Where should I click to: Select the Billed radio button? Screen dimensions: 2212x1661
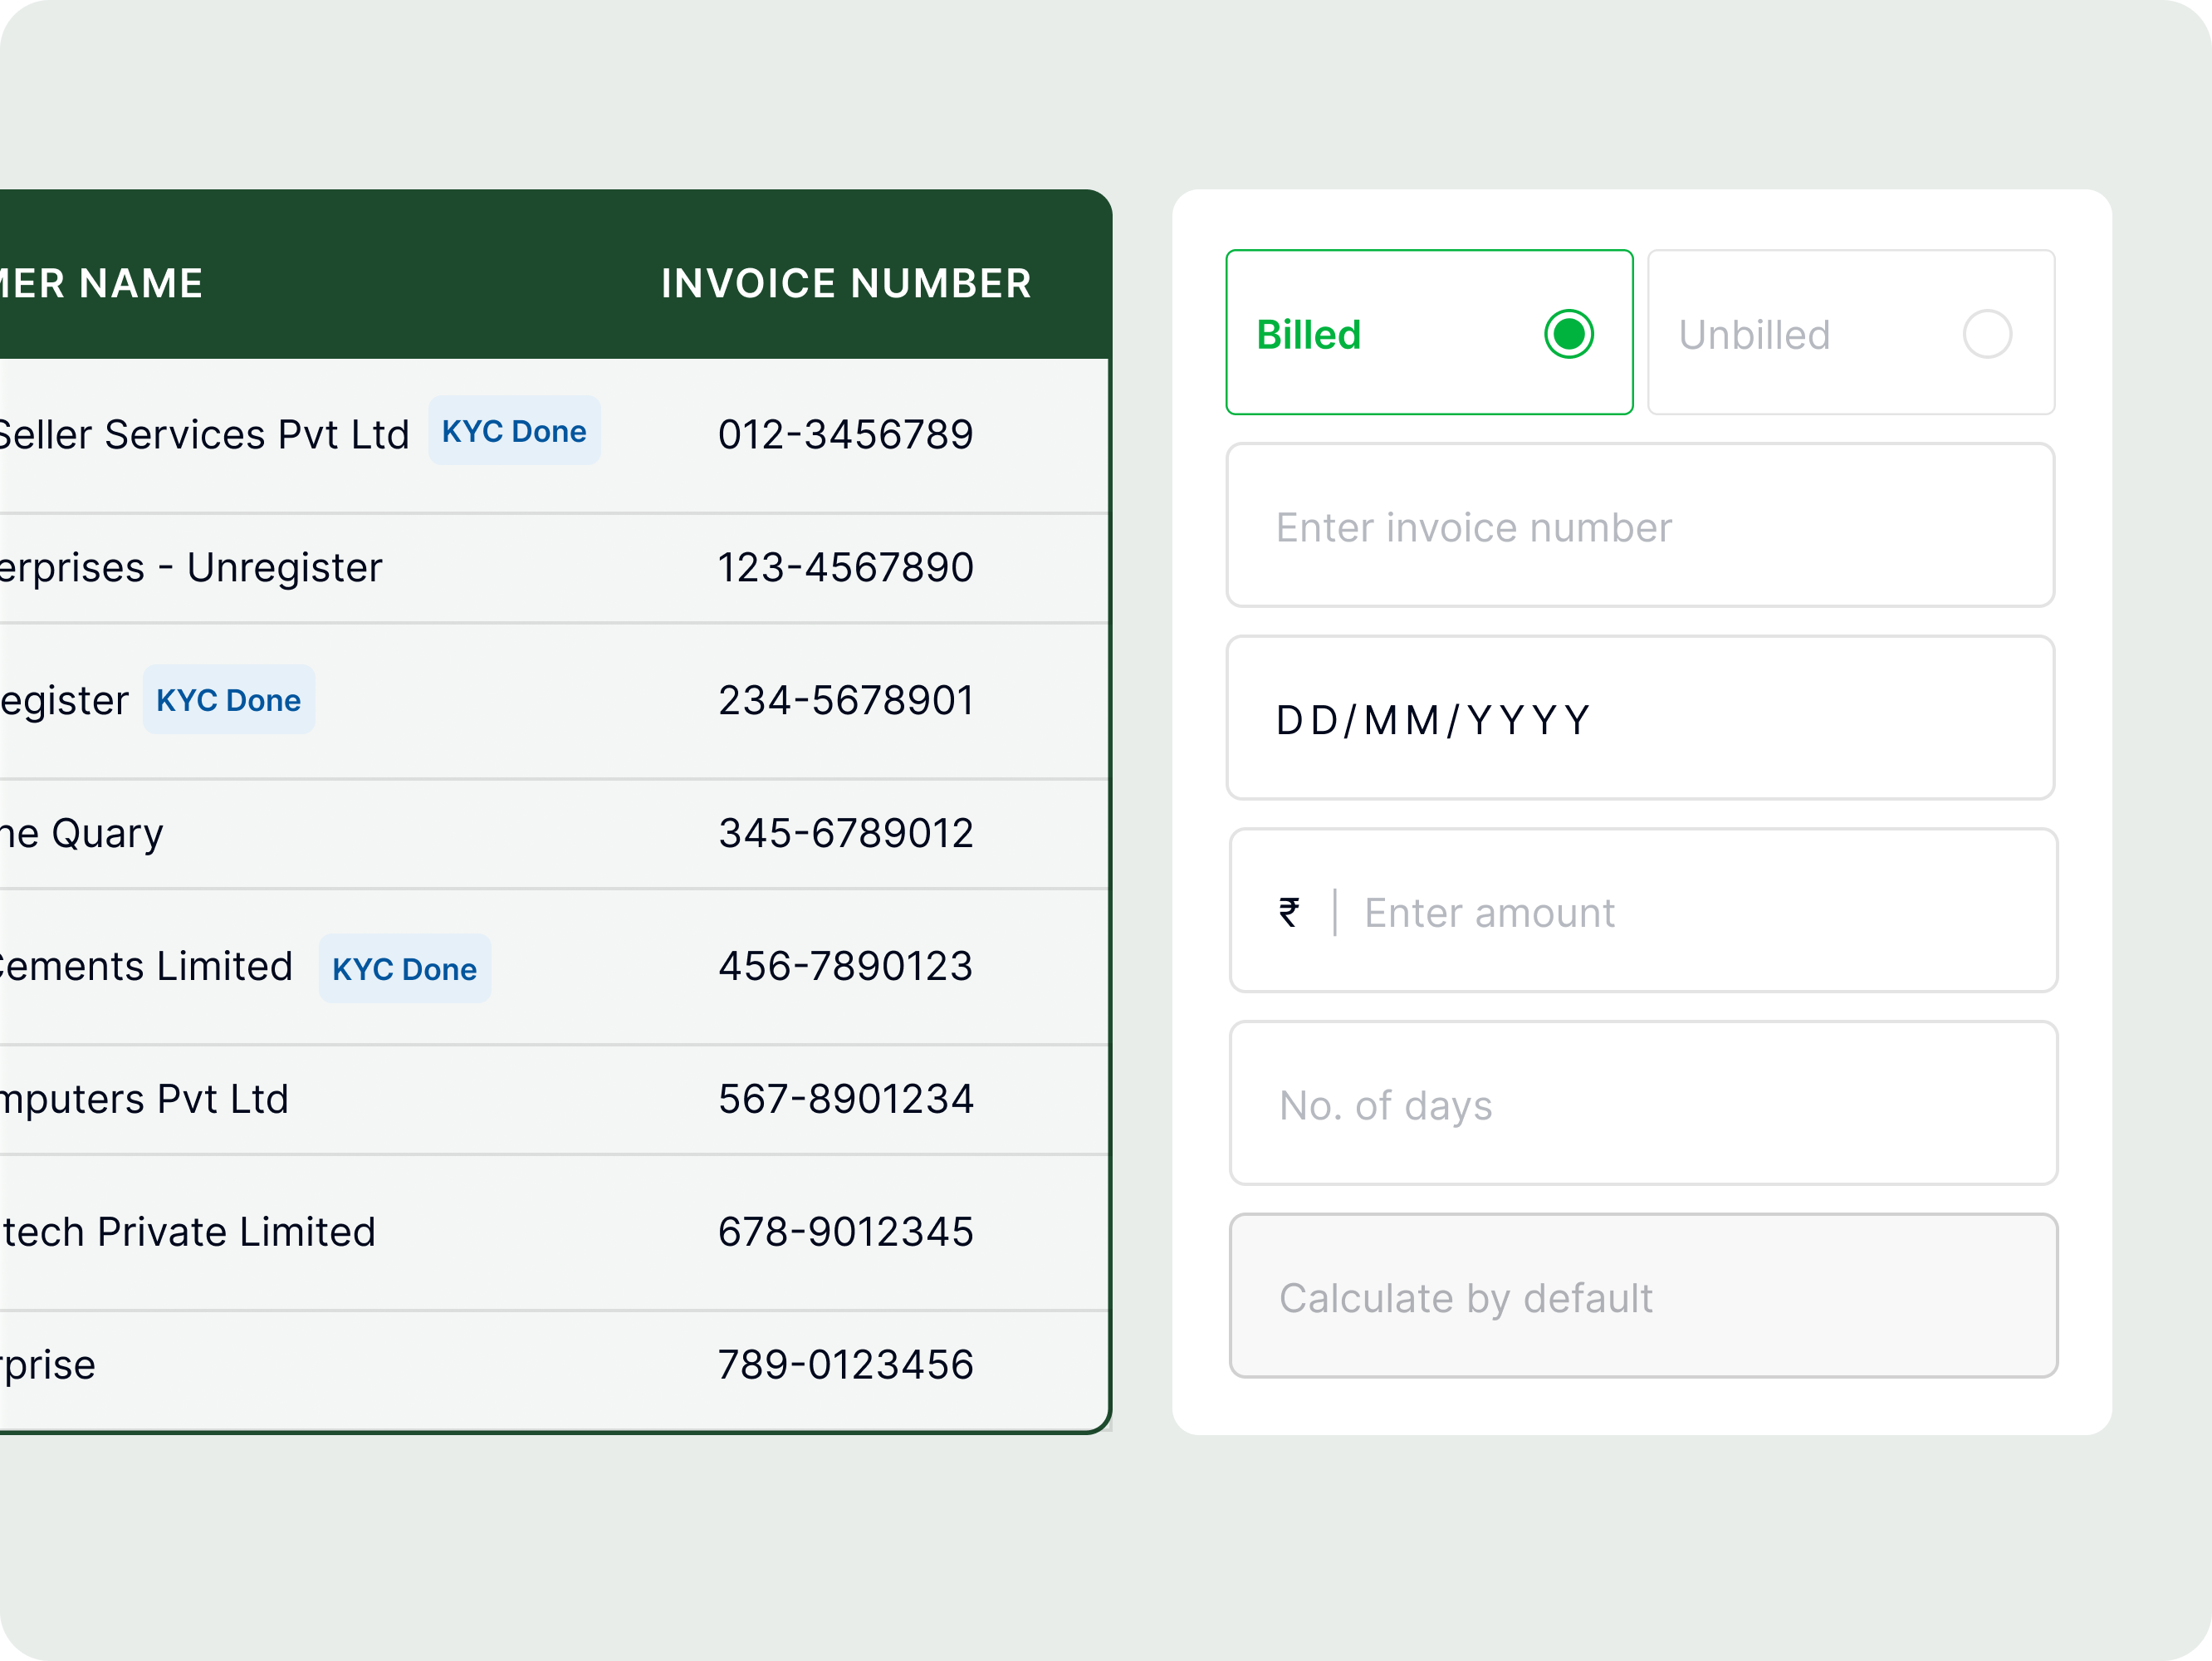tap(1568, 333)
